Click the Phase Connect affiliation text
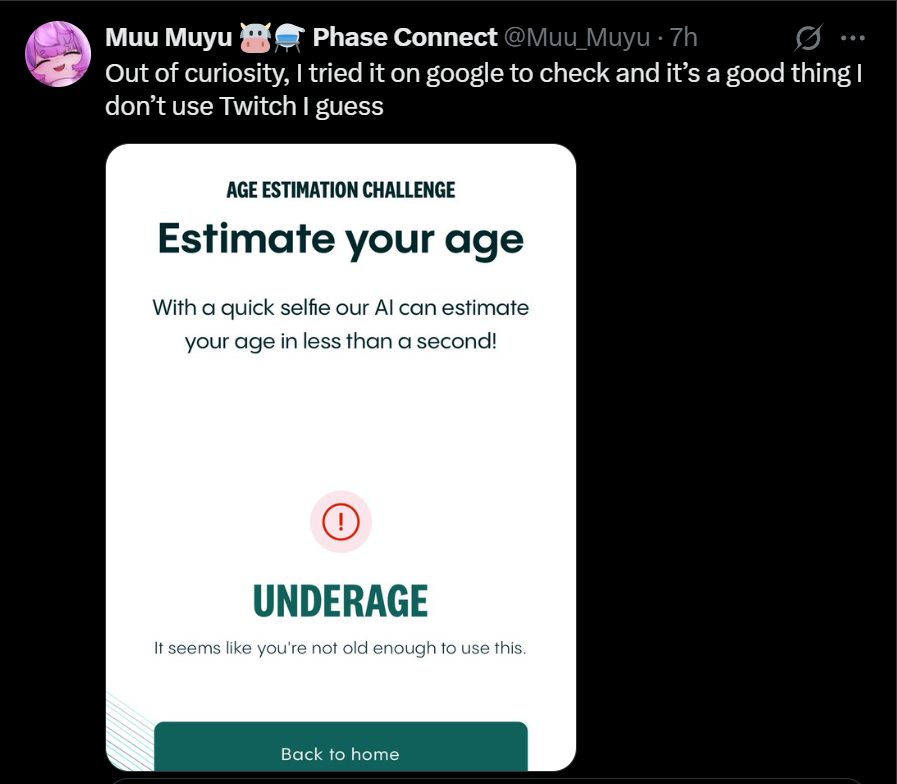Image resolution: width=897 pixels, height=784 pixels. (405, 38)
